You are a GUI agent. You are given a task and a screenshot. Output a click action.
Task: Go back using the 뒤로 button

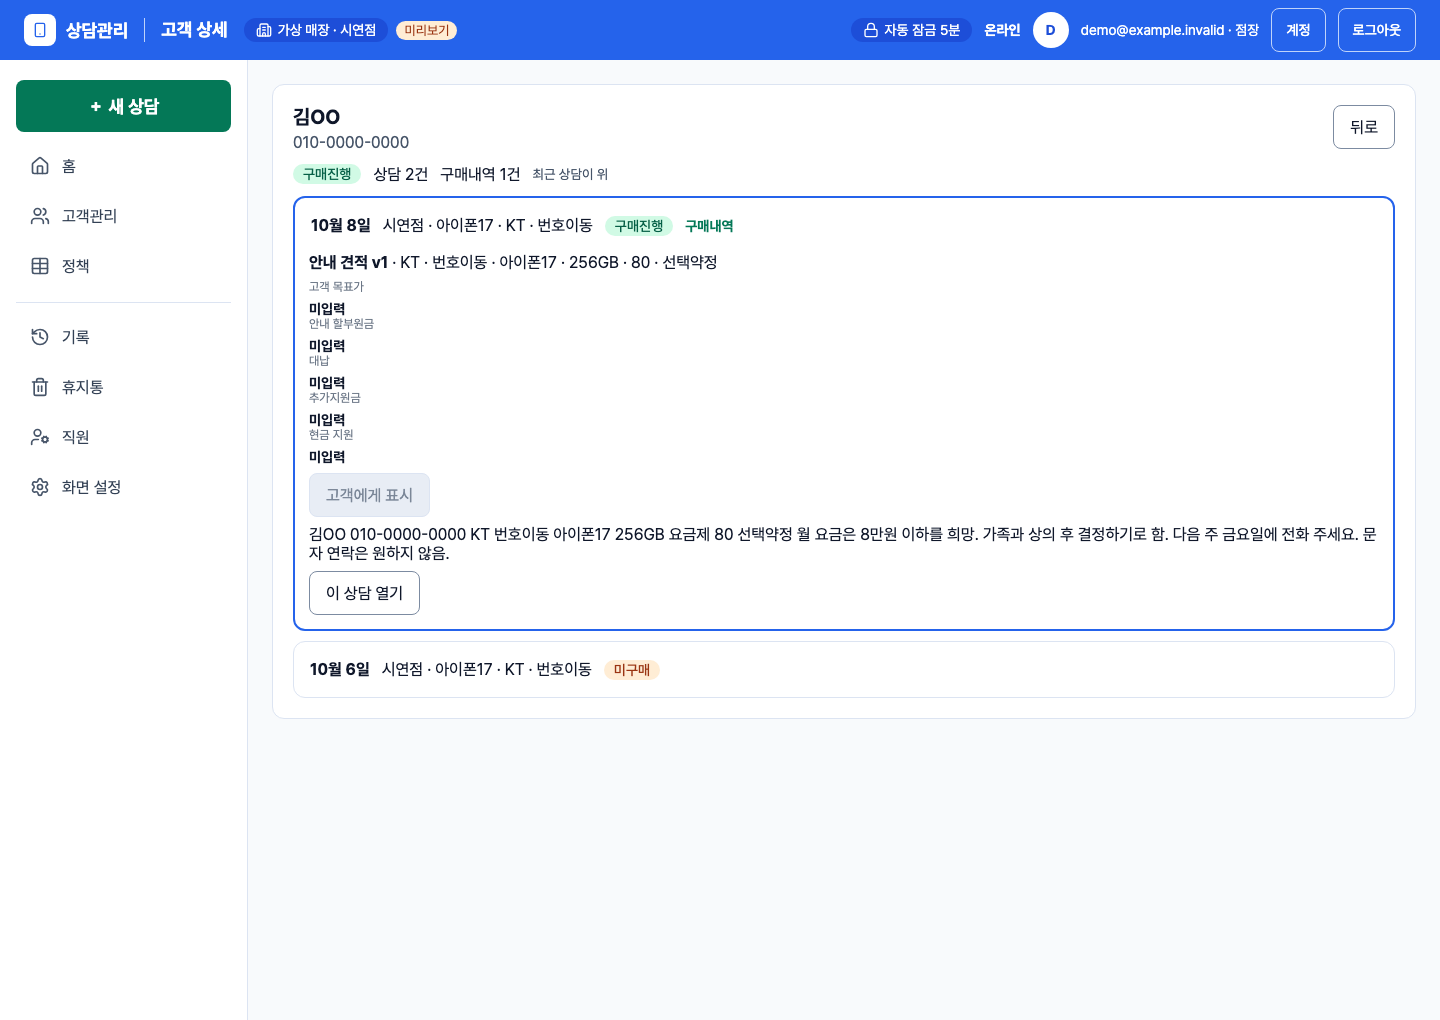coord(1363,127)
